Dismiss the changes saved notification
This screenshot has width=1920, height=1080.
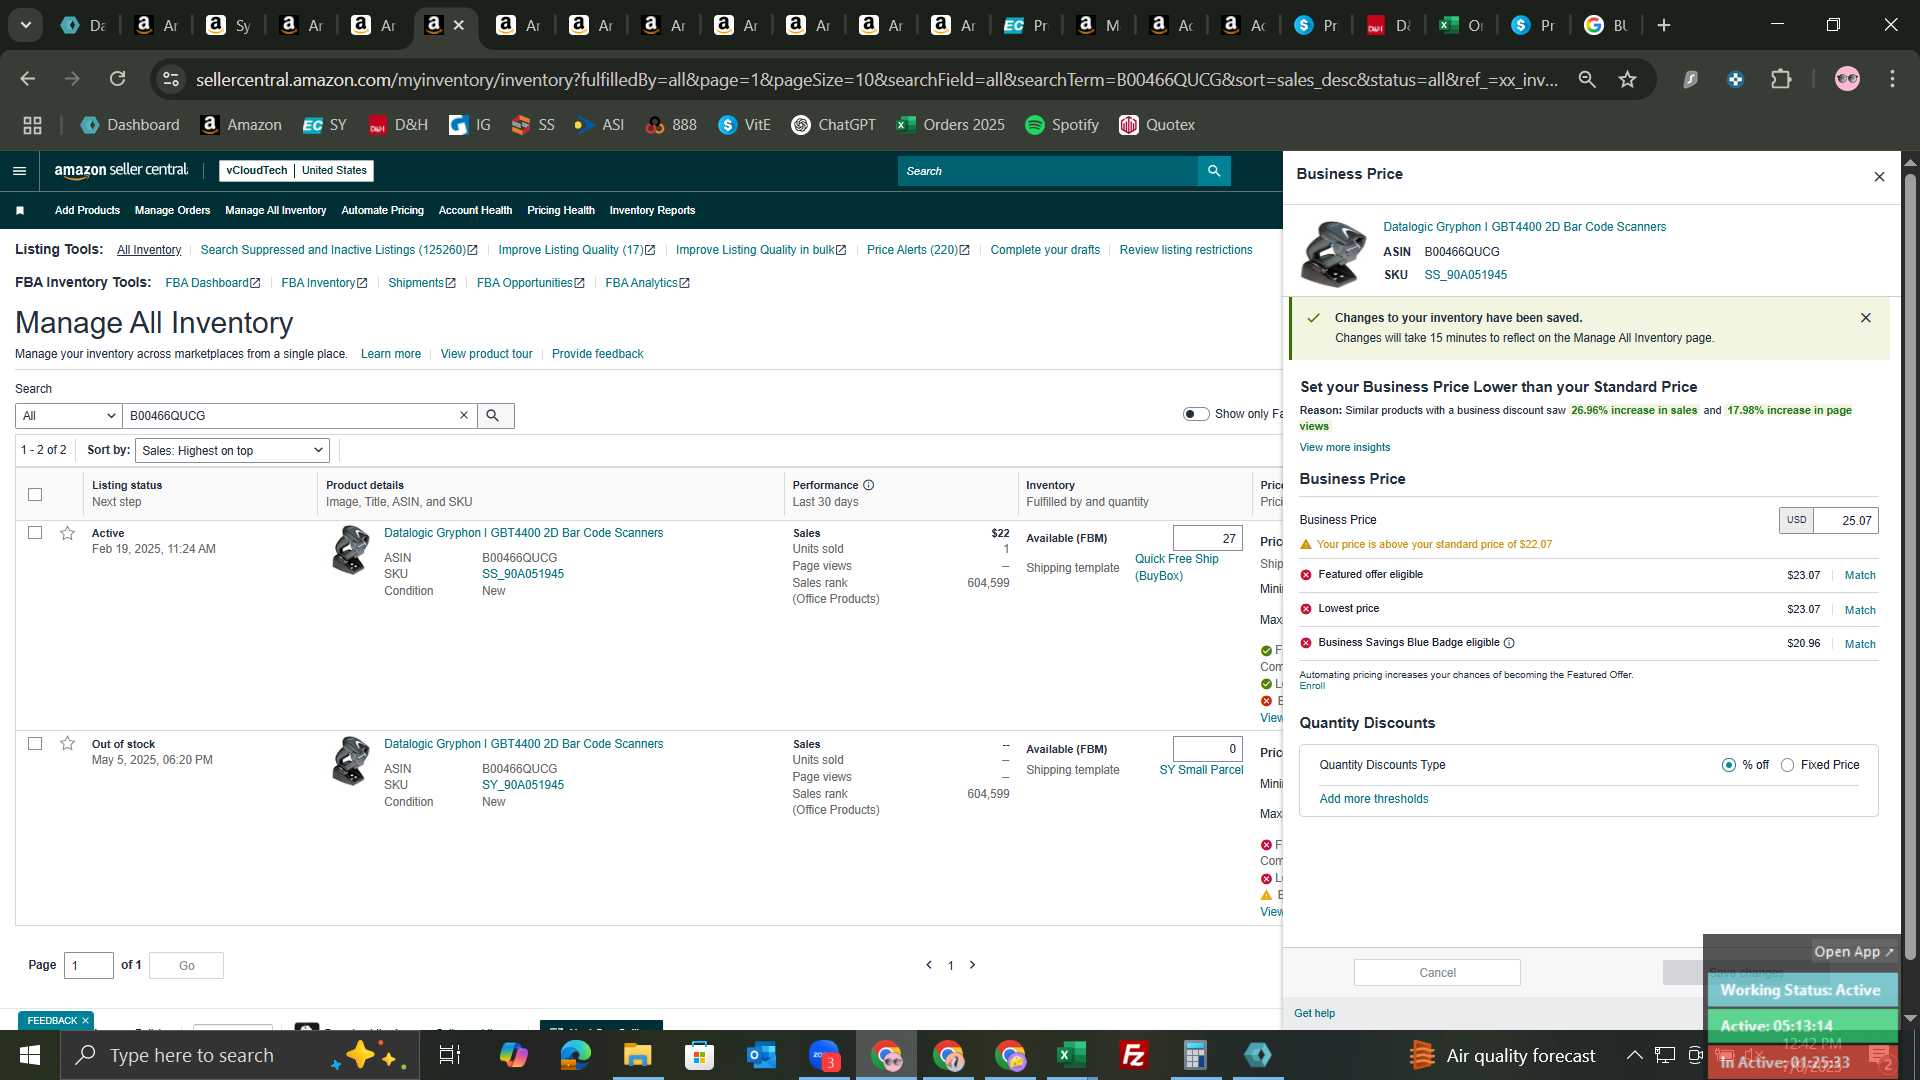pyautogui.click(x=1866, y=318)
